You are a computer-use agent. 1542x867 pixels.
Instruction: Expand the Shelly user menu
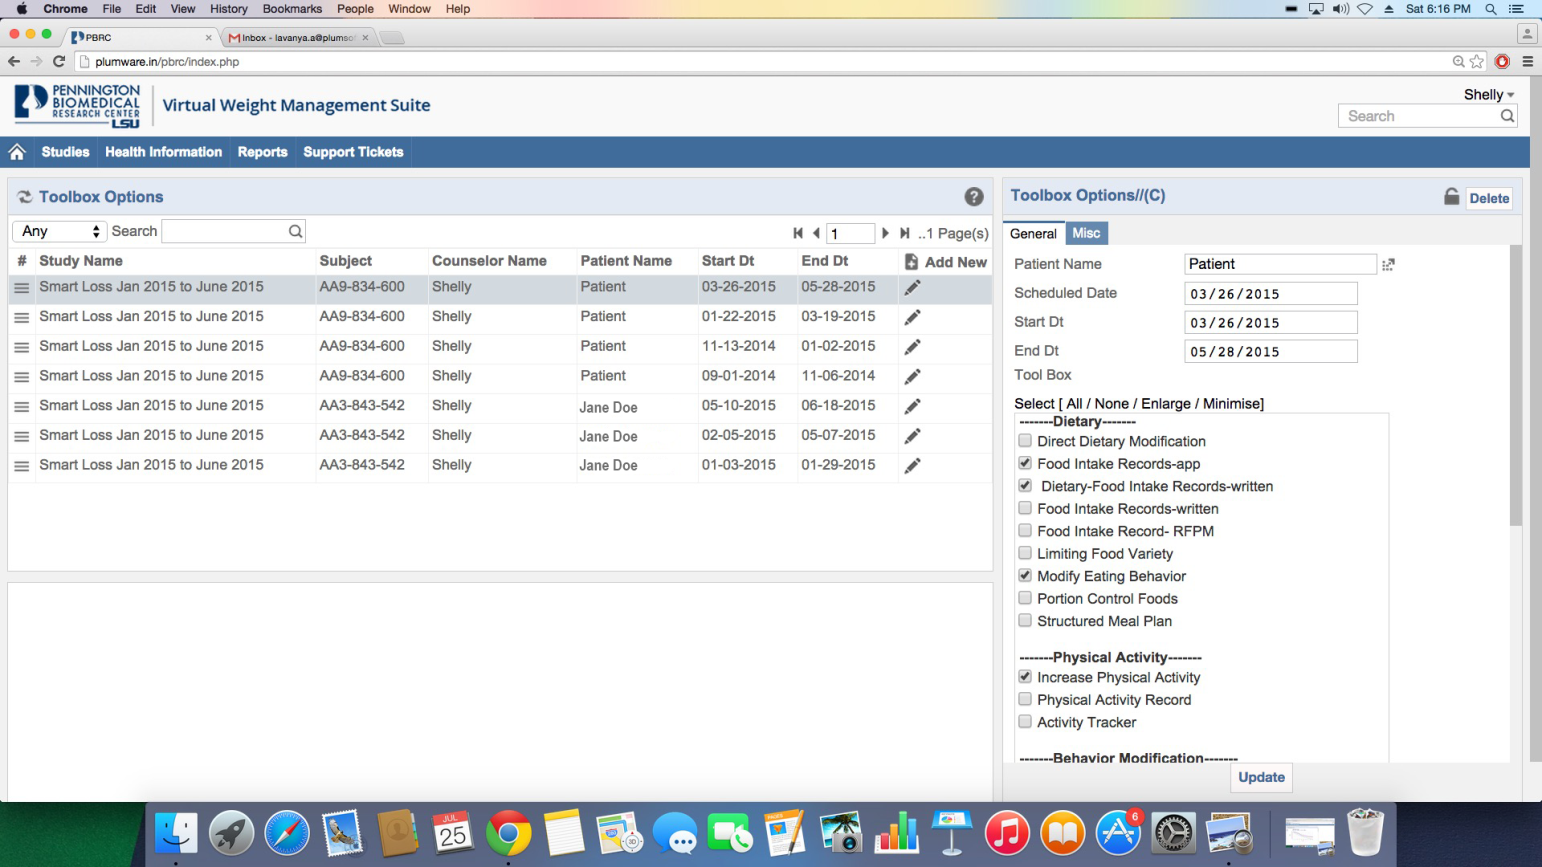point(1488,94)
